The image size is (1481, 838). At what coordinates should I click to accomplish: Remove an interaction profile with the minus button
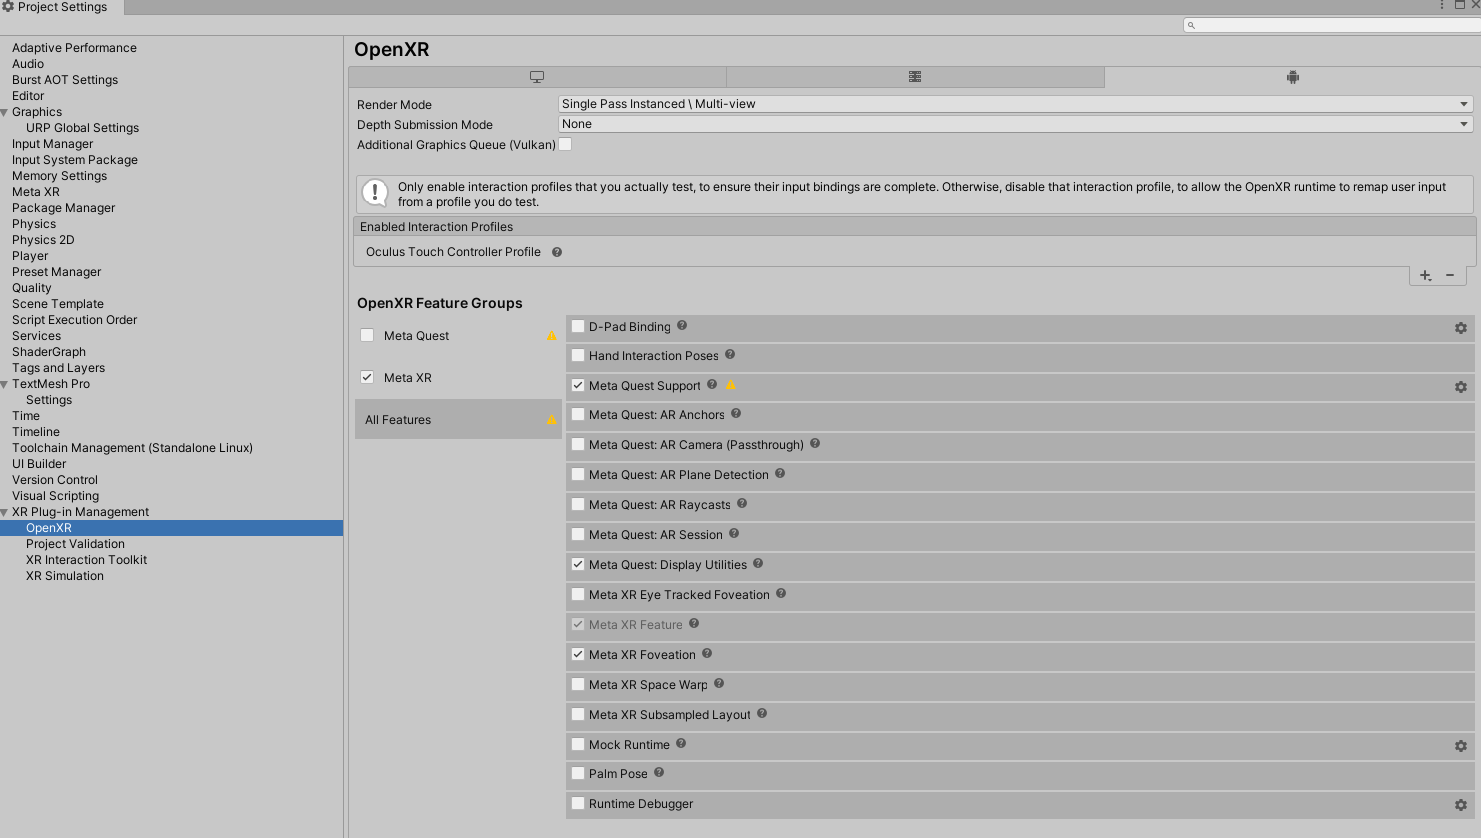pyautogui.click(x=1450, y=275)
